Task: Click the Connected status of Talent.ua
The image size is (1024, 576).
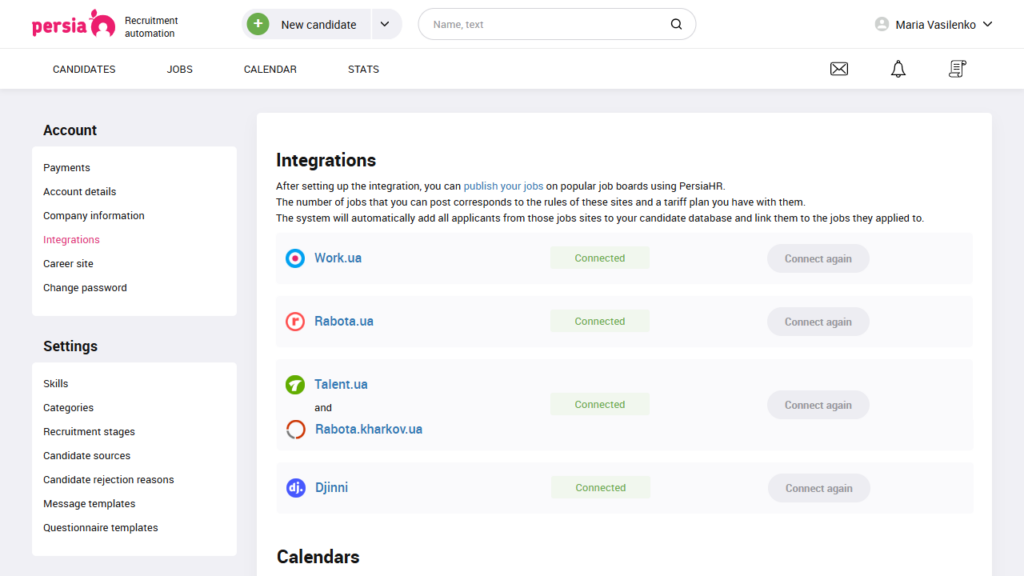Action: pyautogui.click(x=600, y=404)
